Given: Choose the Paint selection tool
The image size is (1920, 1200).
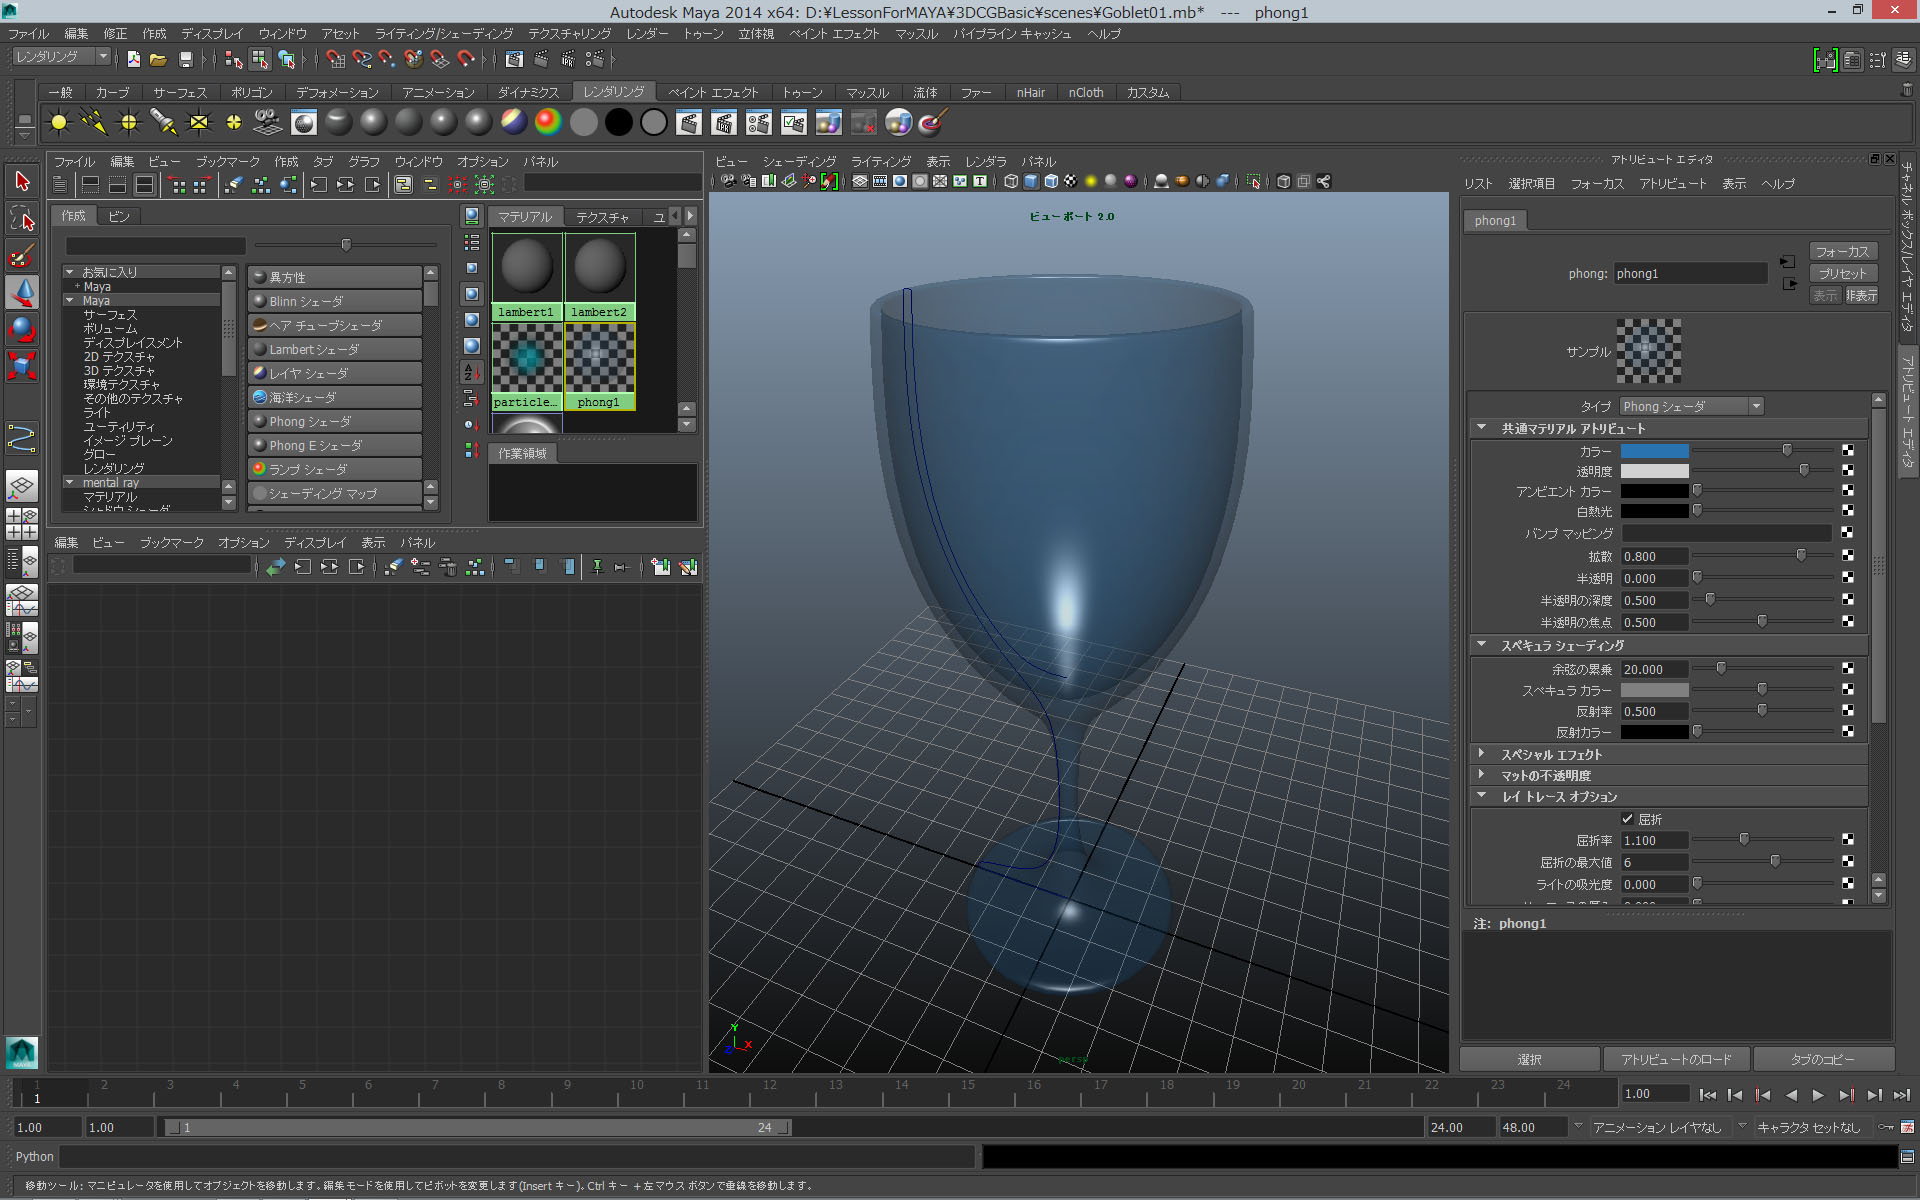Looking at the screenshot, I should pos(22,255).
